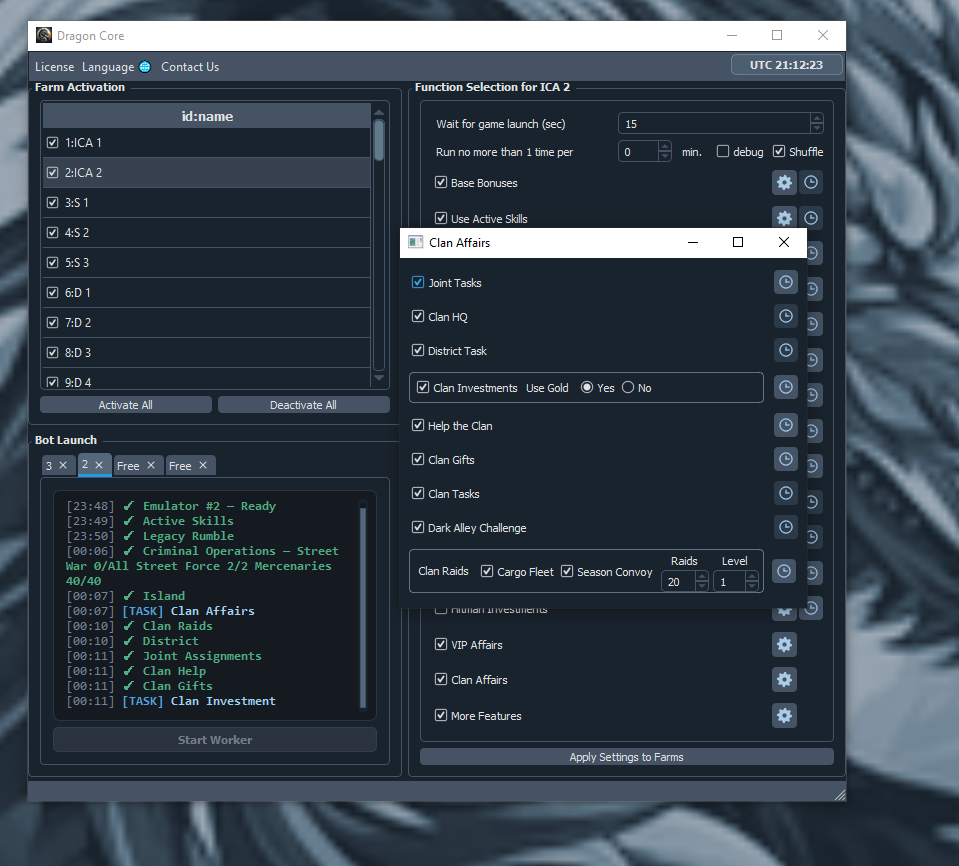Click the Activate All button
The image size is (959, 866).
pyautogui.click(x=126, y=405)
